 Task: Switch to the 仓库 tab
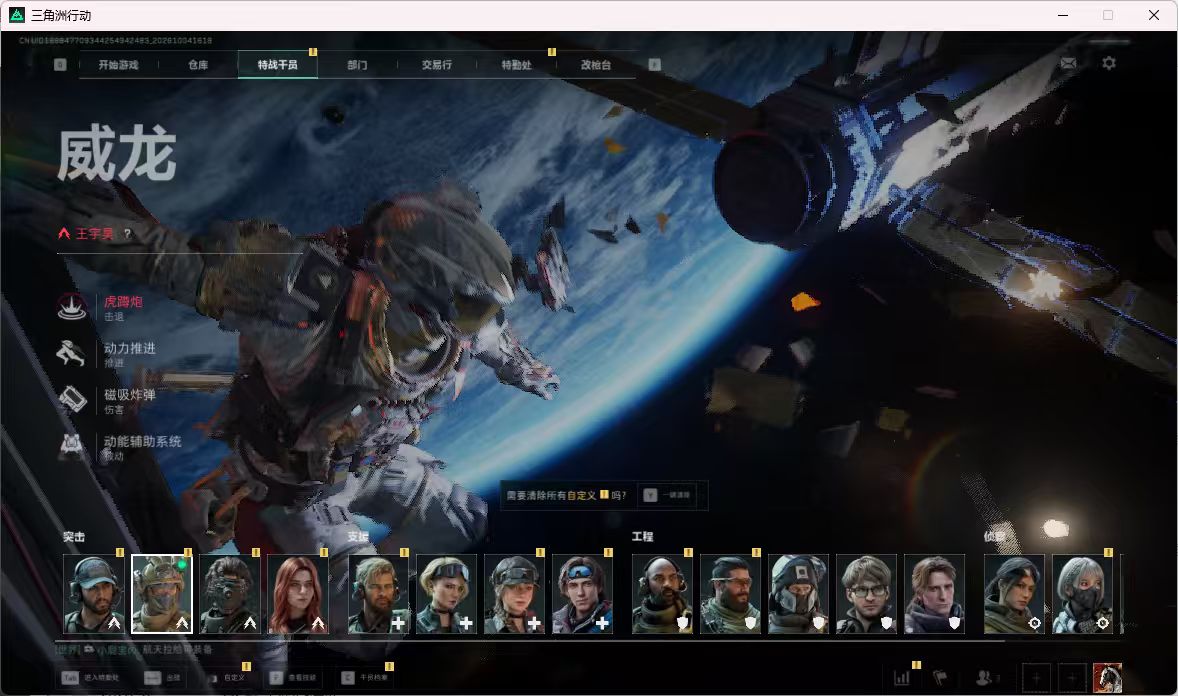198,65
